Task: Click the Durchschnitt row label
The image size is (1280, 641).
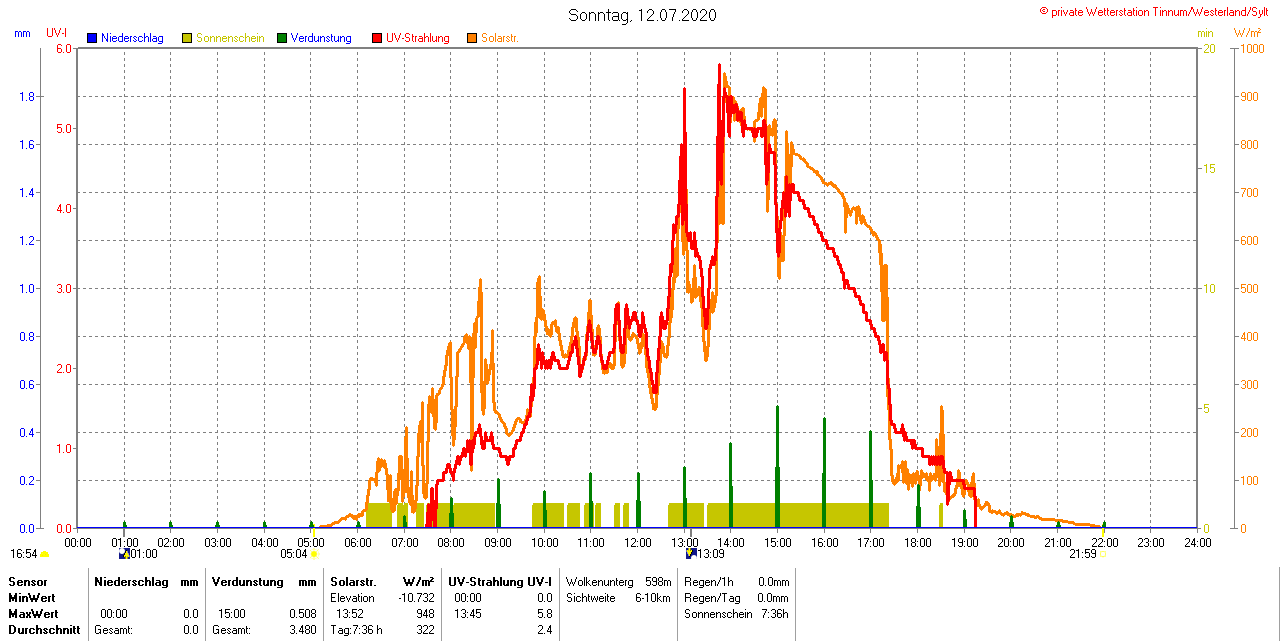Action: coord(44,630)
